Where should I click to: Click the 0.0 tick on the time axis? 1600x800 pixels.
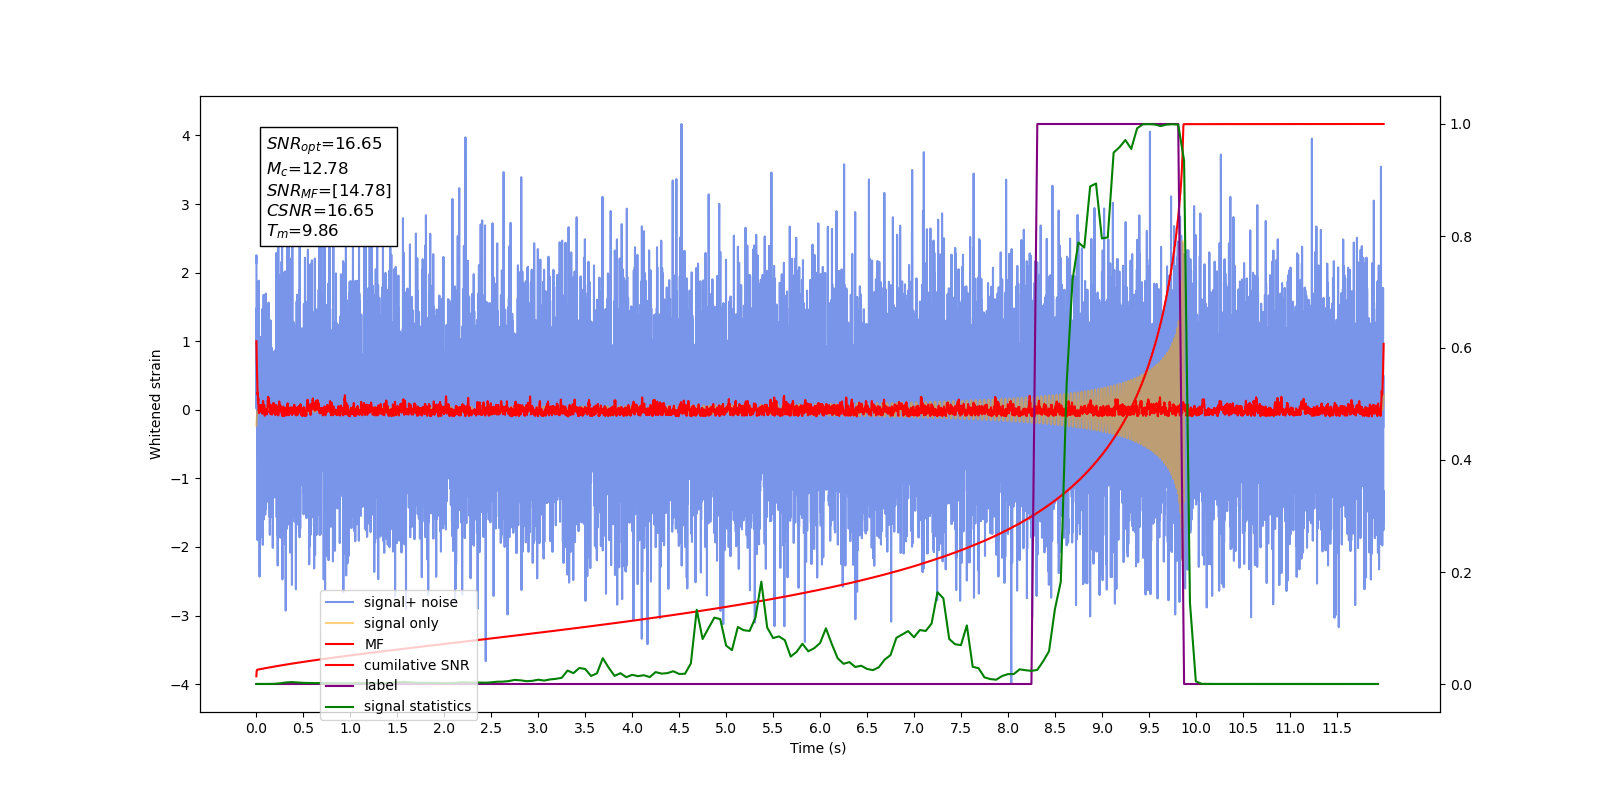tap(256, 728)
